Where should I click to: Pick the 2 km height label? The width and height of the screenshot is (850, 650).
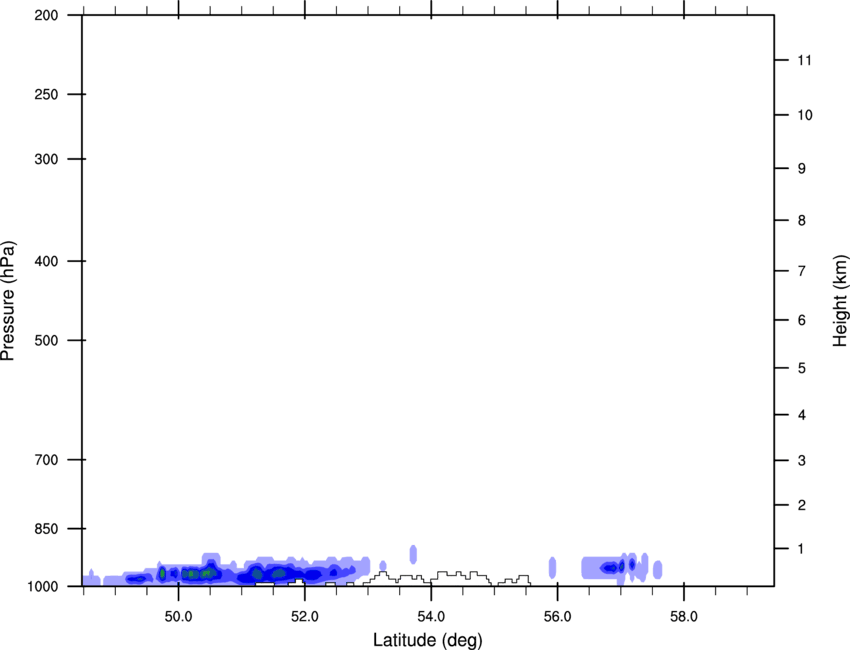pos(801,505)
